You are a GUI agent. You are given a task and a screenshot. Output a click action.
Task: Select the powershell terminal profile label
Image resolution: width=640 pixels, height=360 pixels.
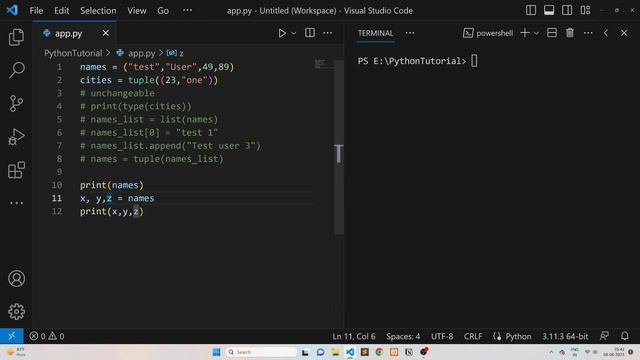coord(488,33)
